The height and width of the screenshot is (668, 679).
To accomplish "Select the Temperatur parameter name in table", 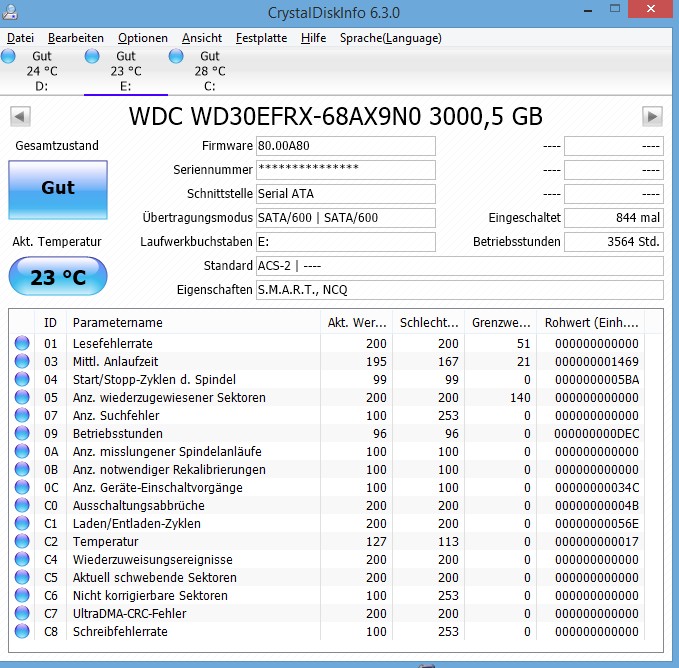I will coord(105,542).
